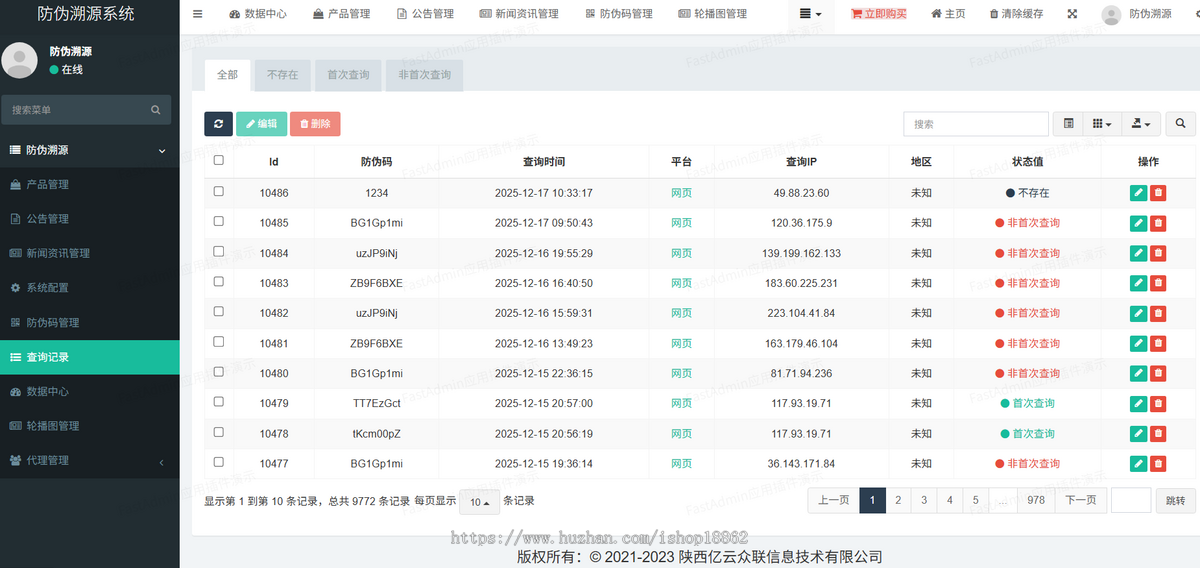
Task: Click the user avatar in top bar
Action: point(1111,14)
